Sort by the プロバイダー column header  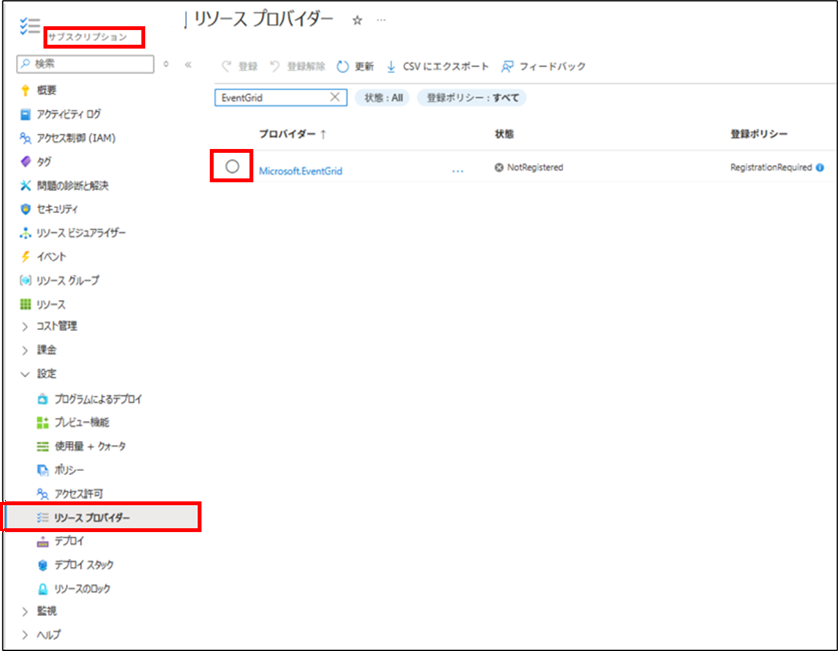coord(292,133)
